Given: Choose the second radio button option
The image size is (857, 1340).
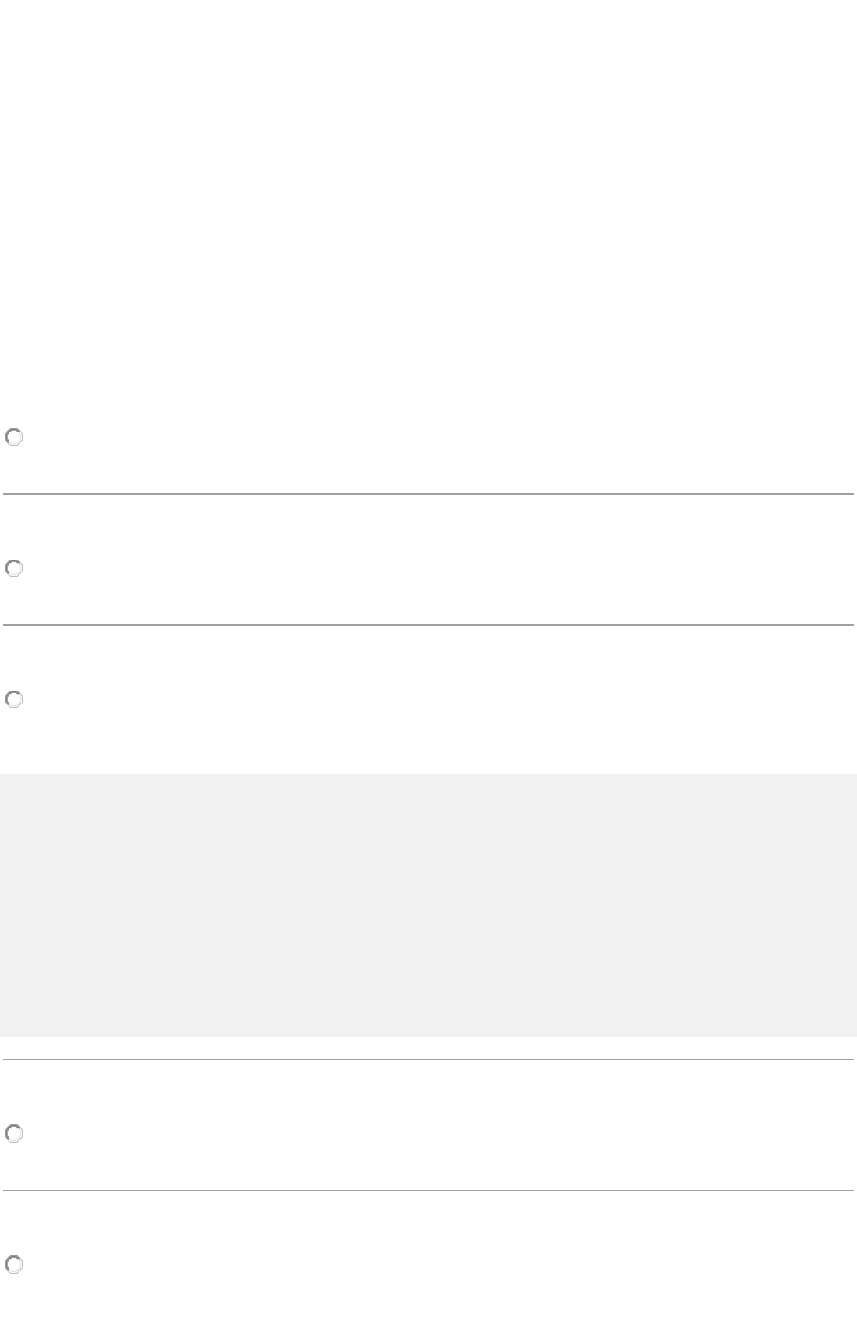Looking at the screenshot, I should pos(14,569).
